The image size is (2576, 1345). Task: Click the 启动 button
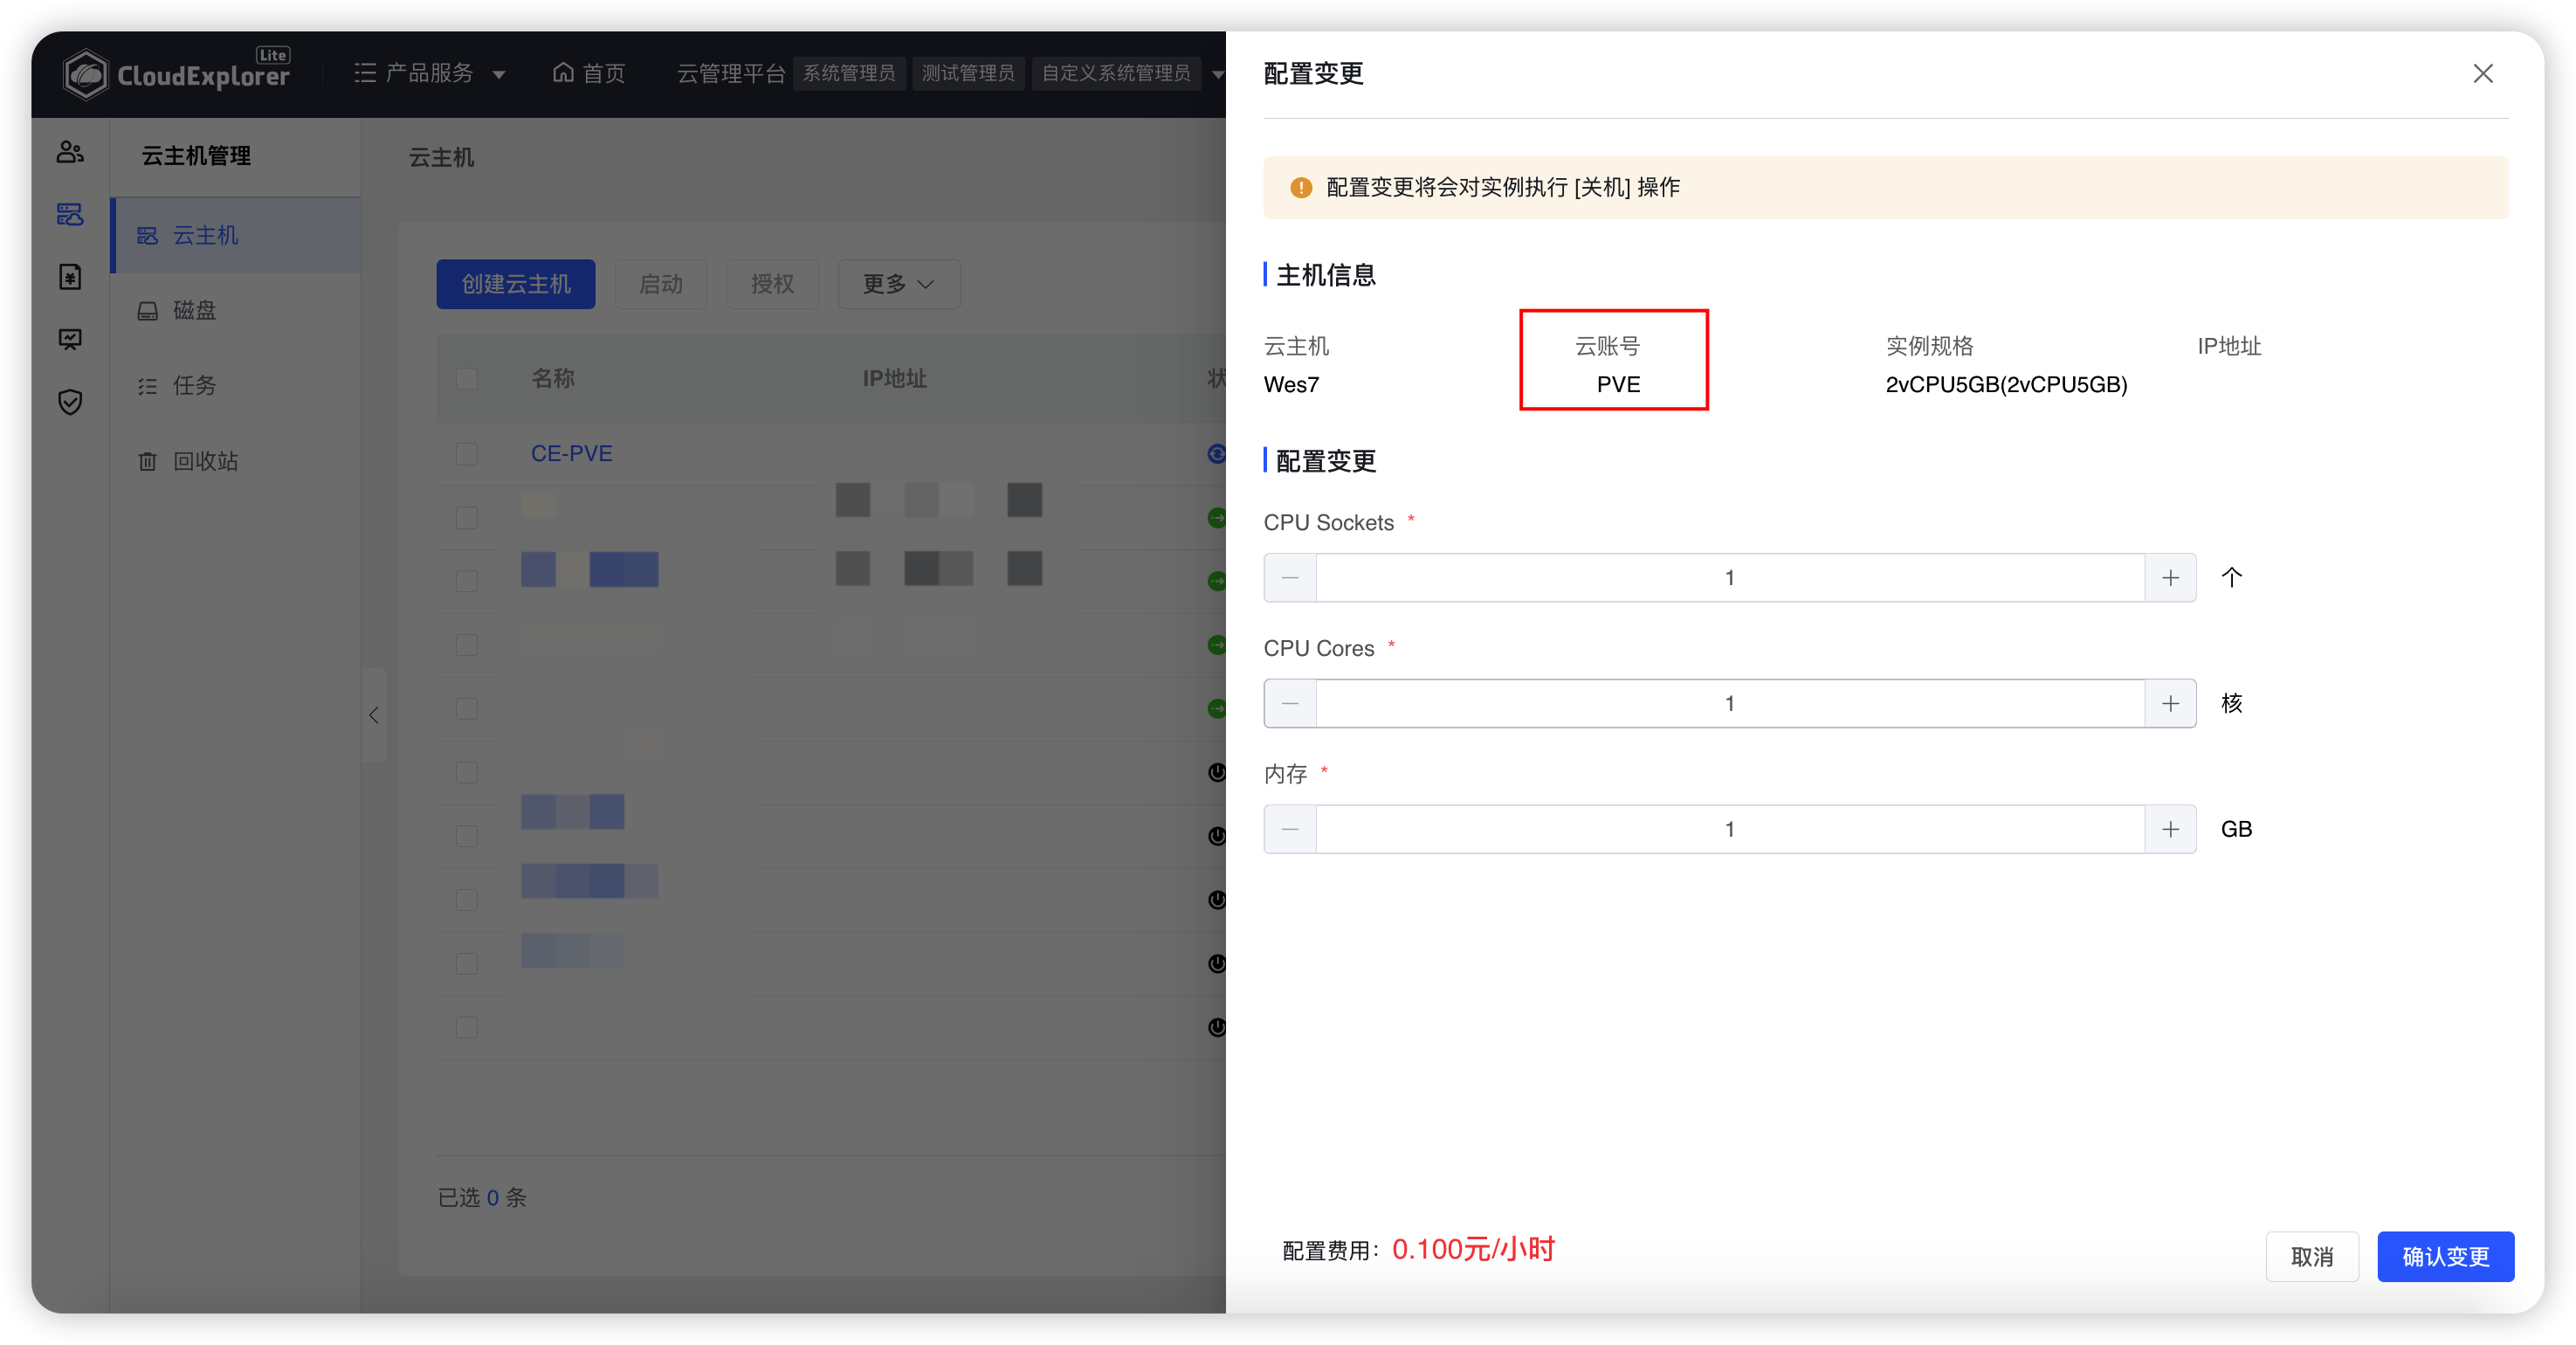coord(661,284)
